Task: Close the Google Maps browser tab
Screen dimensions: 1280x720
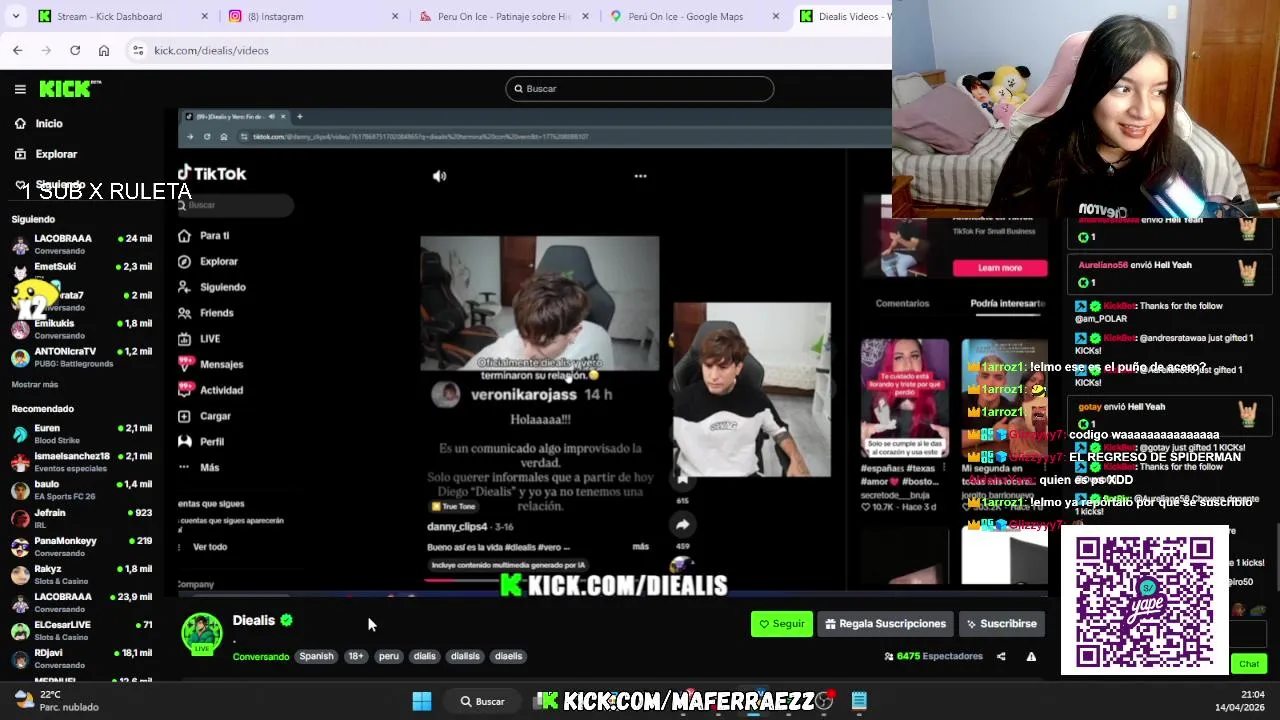Action: [x=775, y=16]
